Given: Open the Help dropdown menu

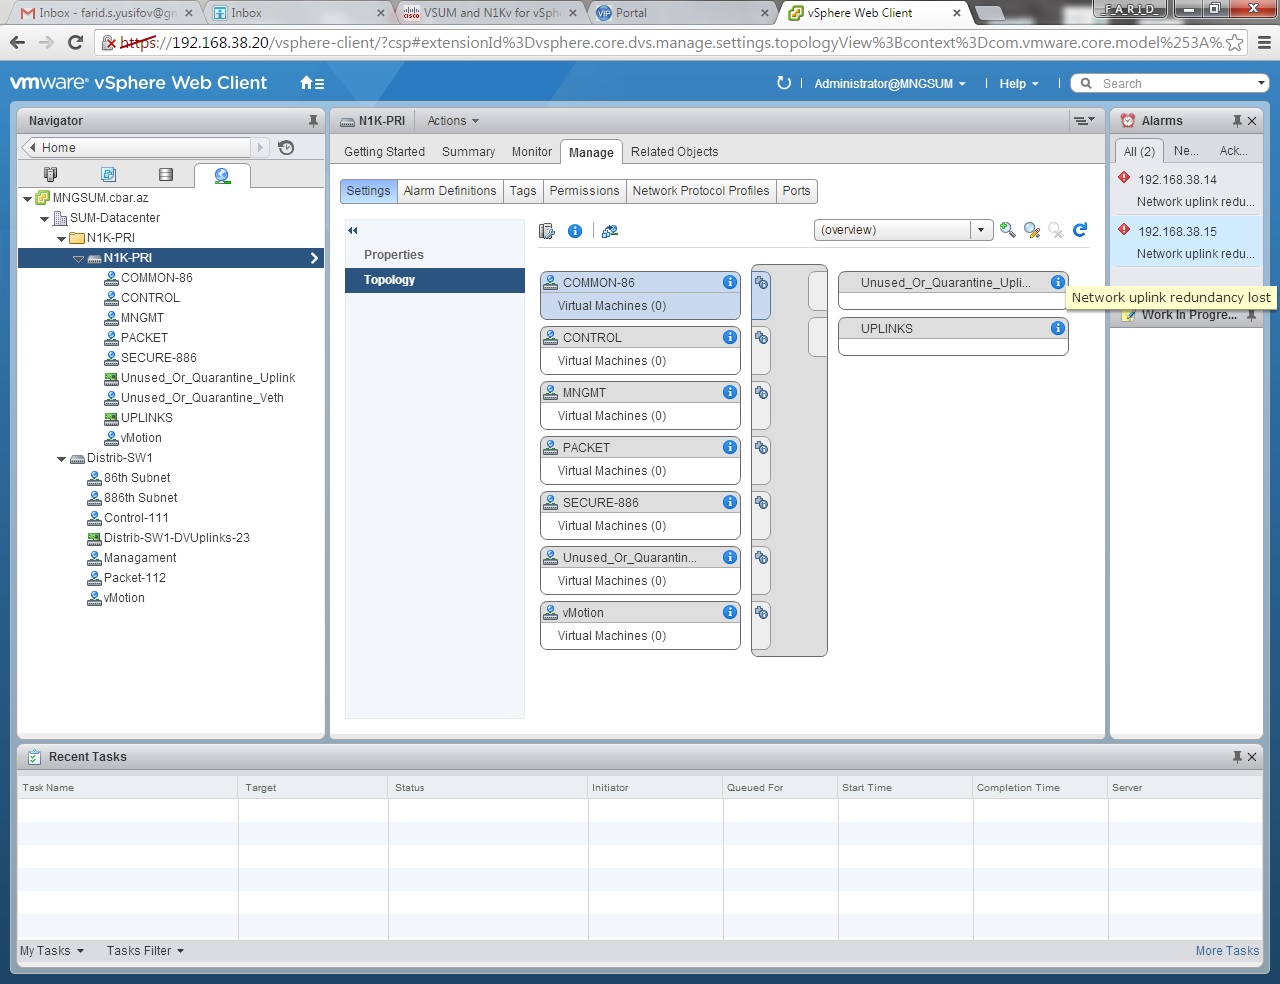Looking at the screenshot, I should (1019, 84).
